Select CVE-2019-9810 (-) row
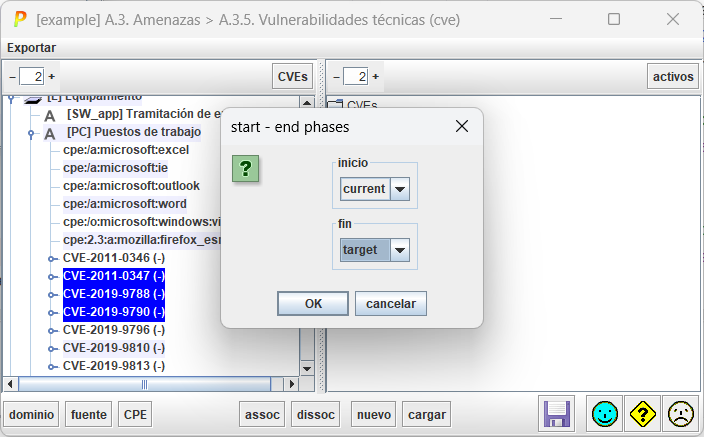 click(x=114, y=348)
